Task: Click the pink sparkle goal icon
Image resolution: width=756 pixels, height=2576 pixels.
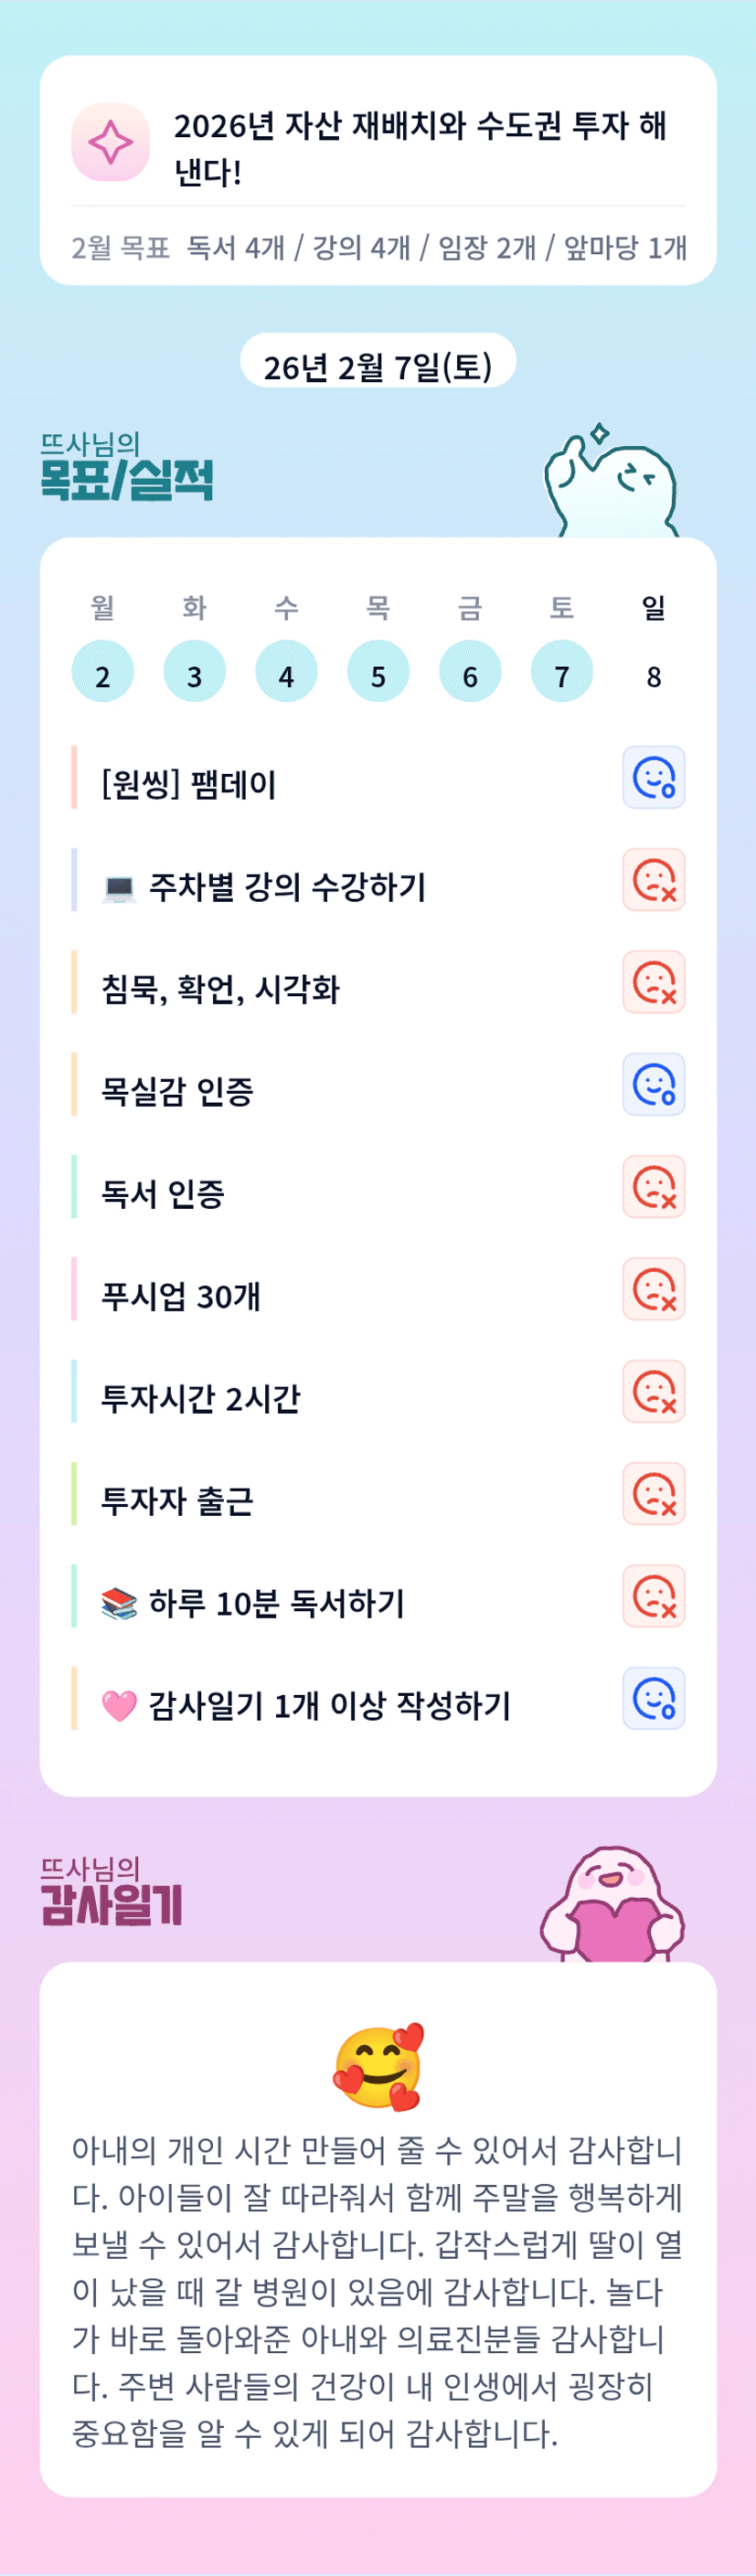Action: pos(110,142)
